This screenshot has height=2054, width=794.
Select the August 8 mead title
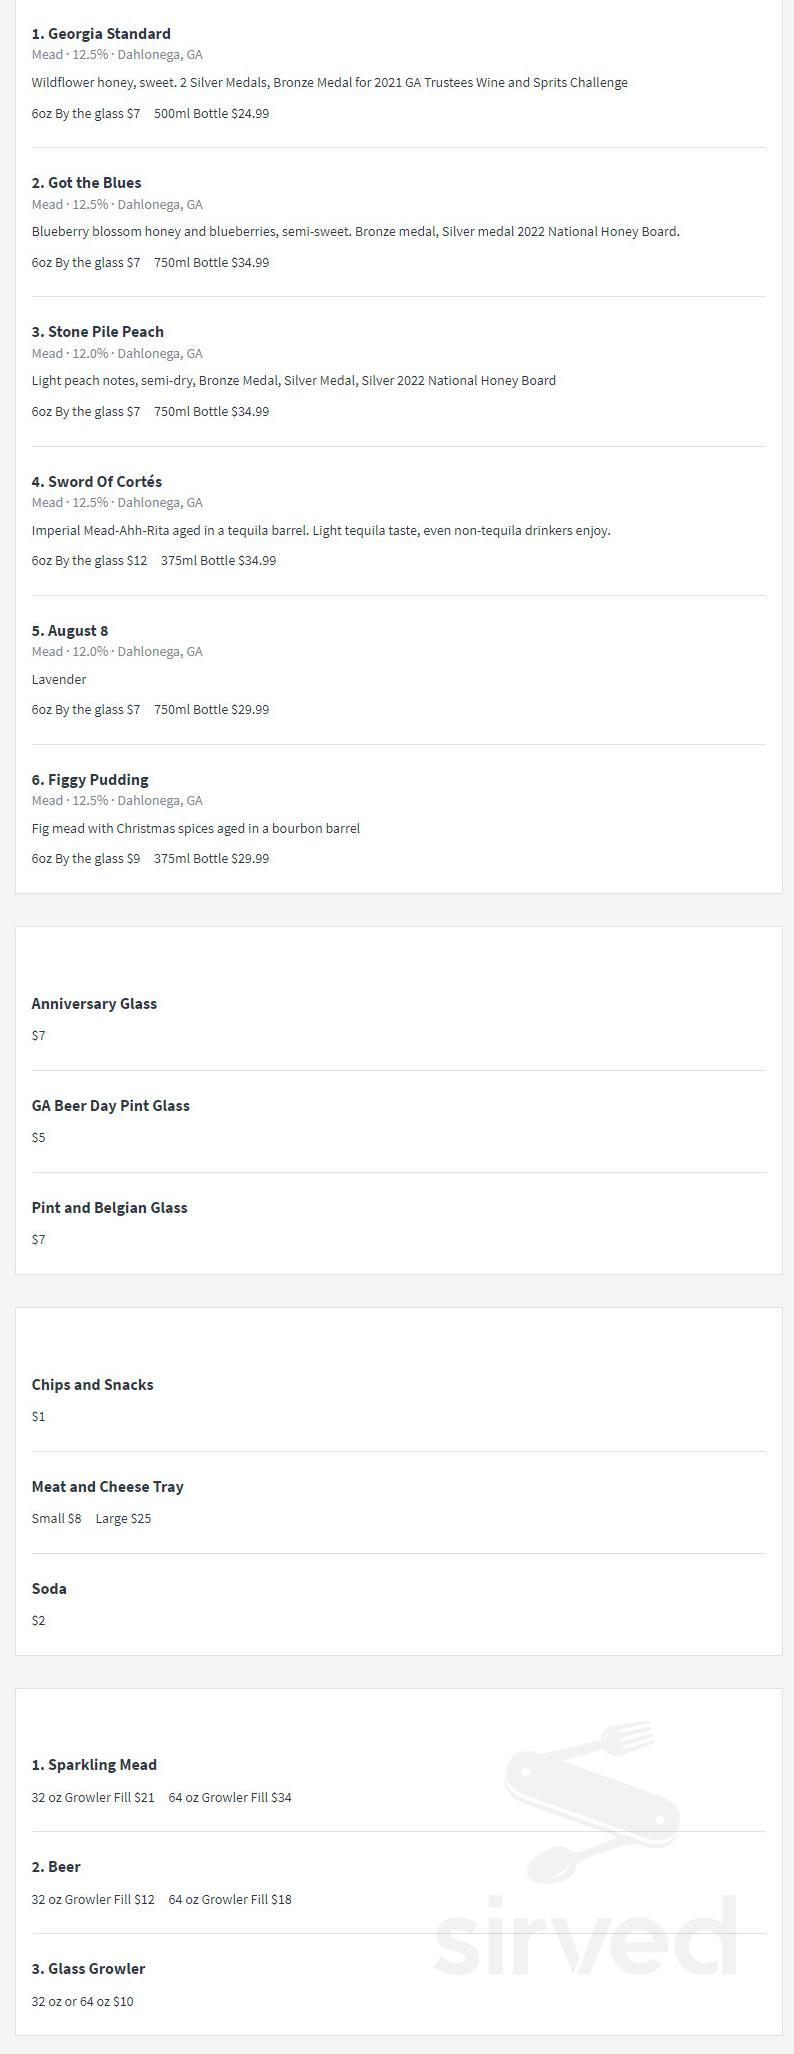(69, 631)
